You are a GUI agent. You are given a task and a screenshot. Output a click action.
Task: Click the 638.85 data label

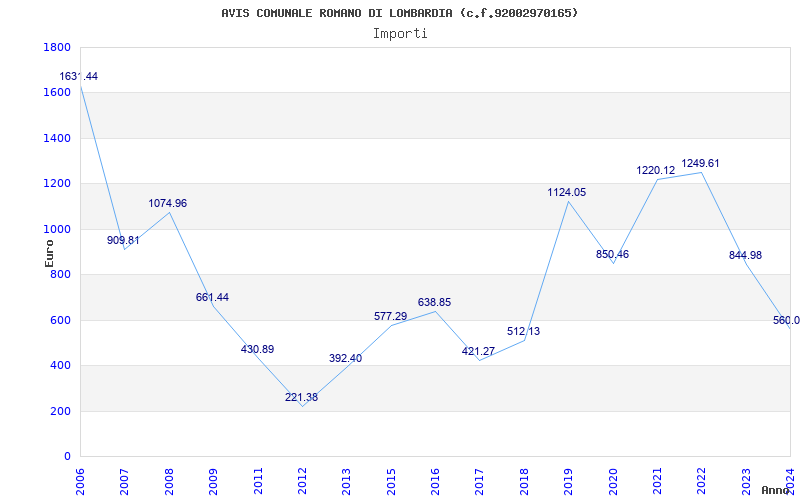[x=434, y=303]
